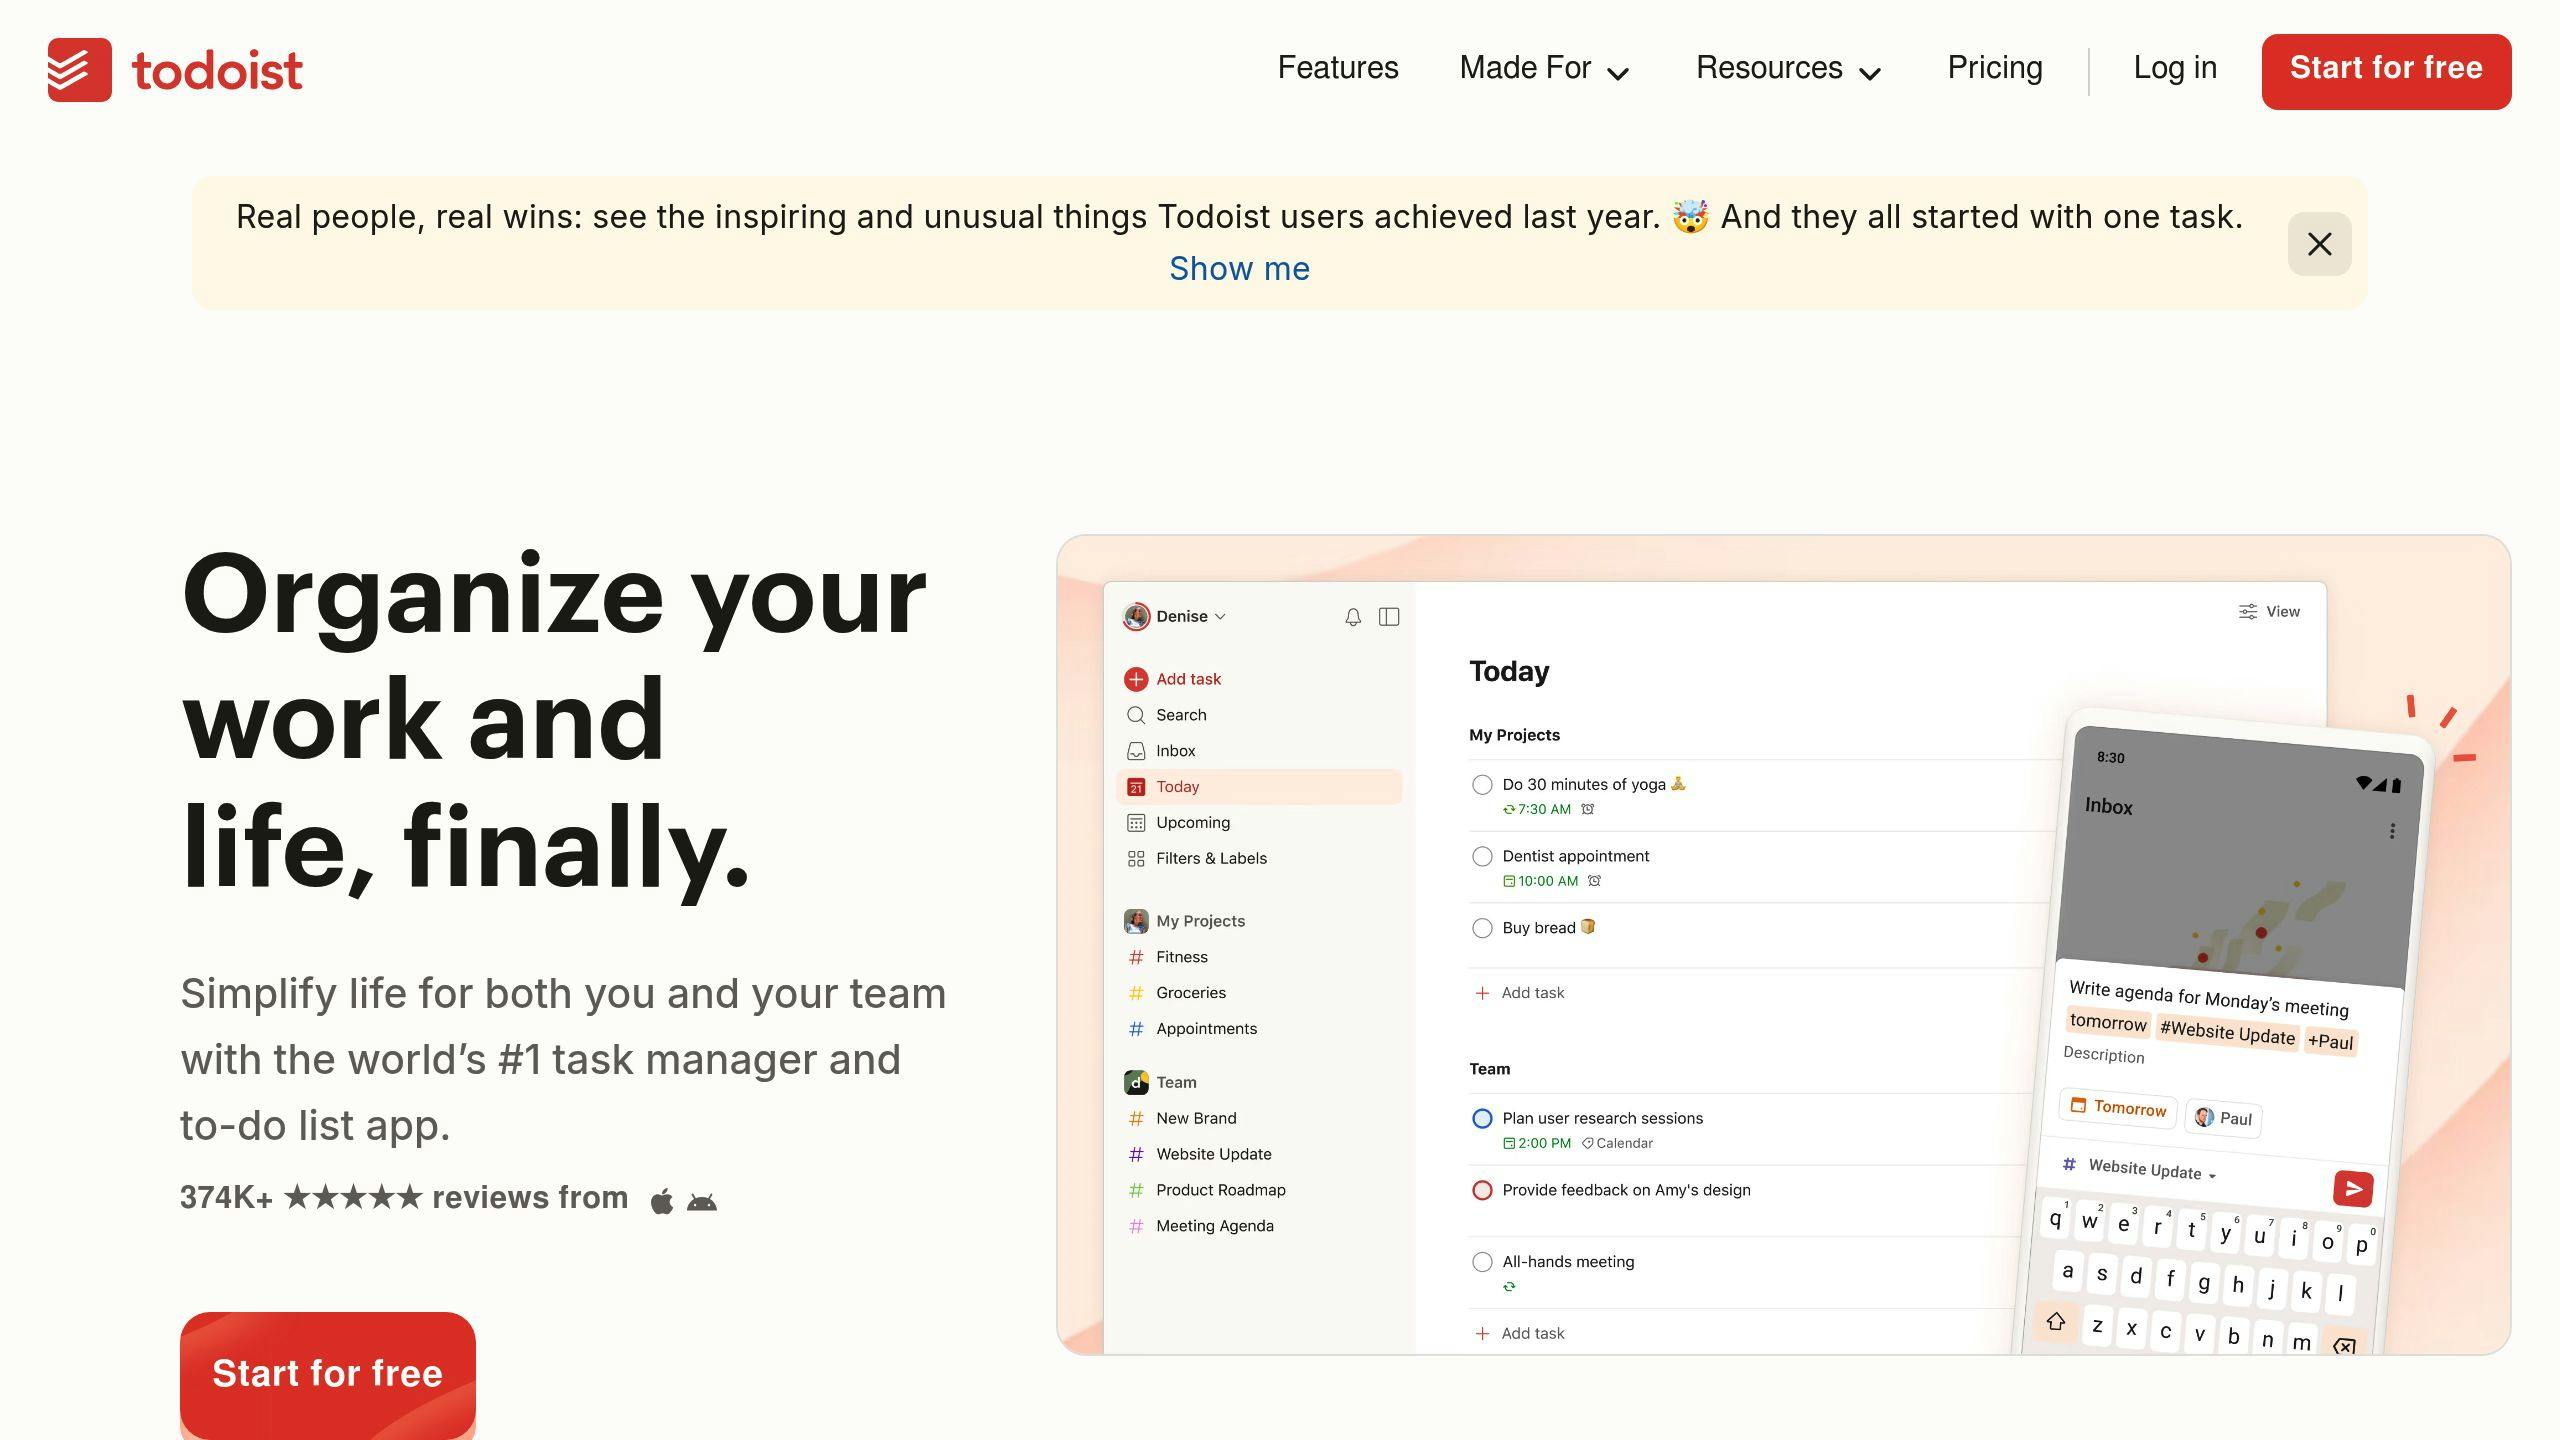2560x1440 pixels.
Task: Expand the Denise account dropdown
Action: [1220, 616]
